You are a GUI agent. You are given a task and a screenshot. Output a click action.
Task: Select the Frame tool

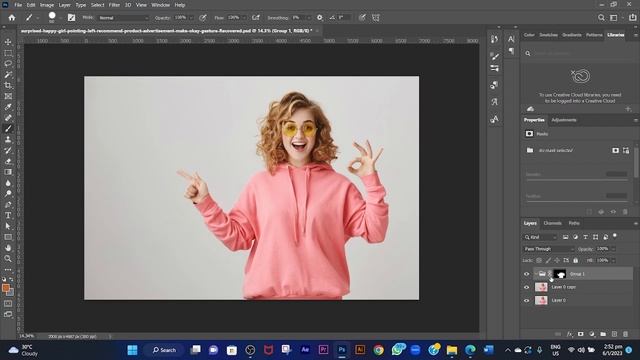[8, 96]
